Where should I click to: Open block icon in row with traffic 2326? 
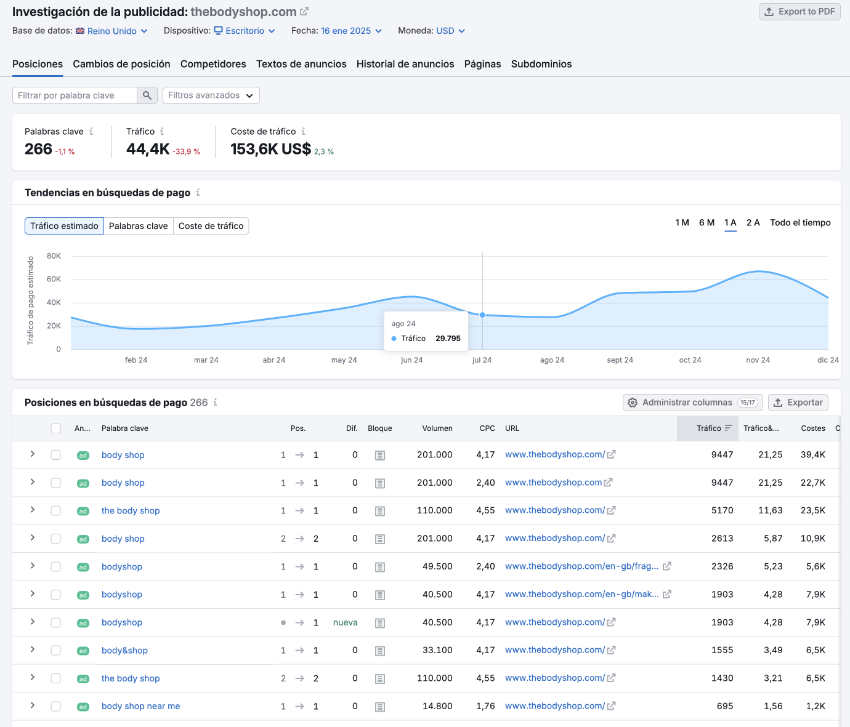click(x=380, y=567)
